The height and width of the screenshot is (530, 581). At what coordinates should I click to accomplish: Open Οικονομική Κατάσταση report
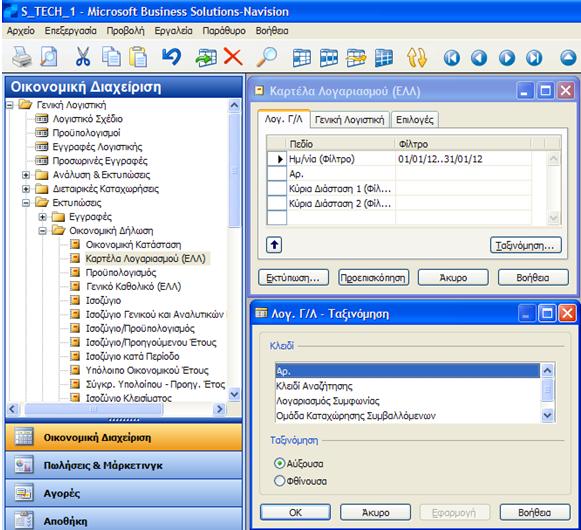coord(133,245)
